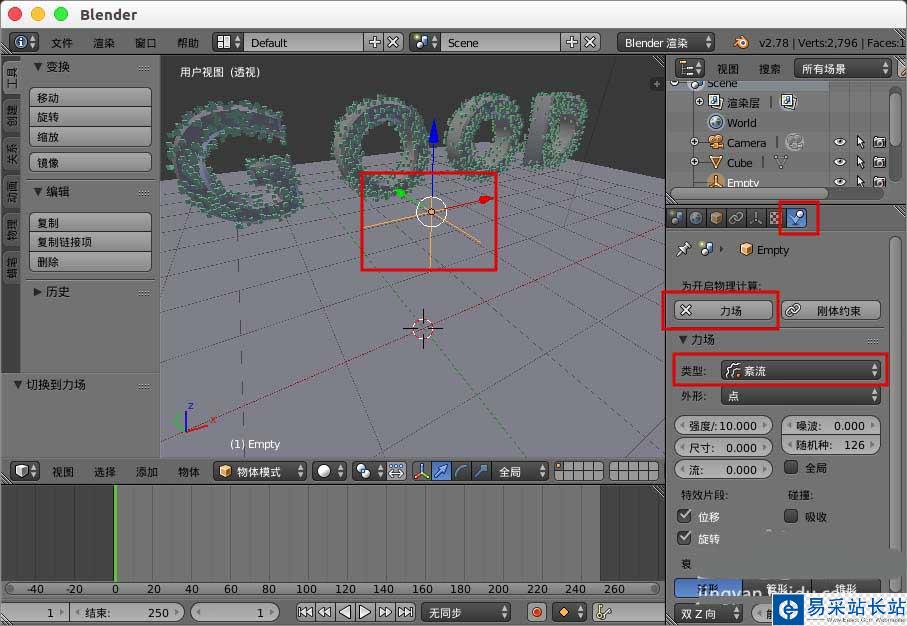Image resolution: width=907 pixels, height=626 pixels.
Task: Click the 复制 (Duplicate) button
Action: point(90,222)
